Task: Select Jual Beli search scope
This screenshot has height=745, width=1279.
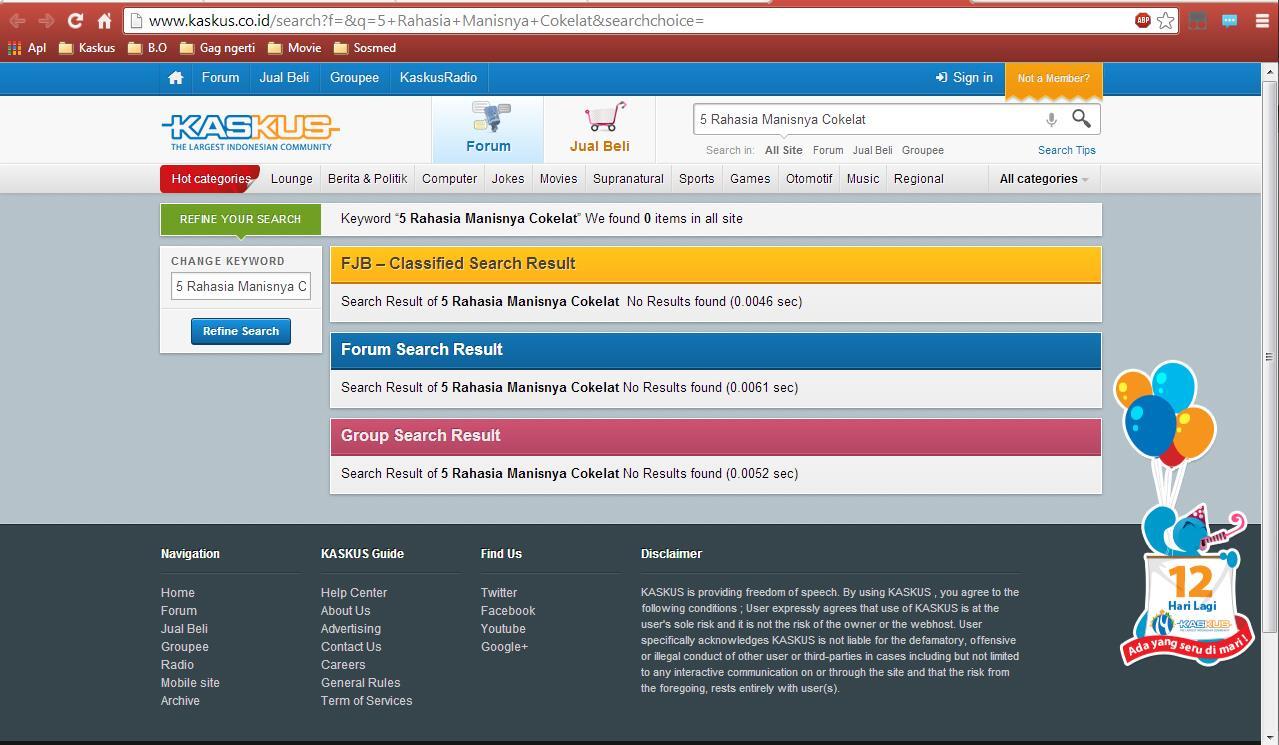Action: pyautogui.click(x=872, y=150)
